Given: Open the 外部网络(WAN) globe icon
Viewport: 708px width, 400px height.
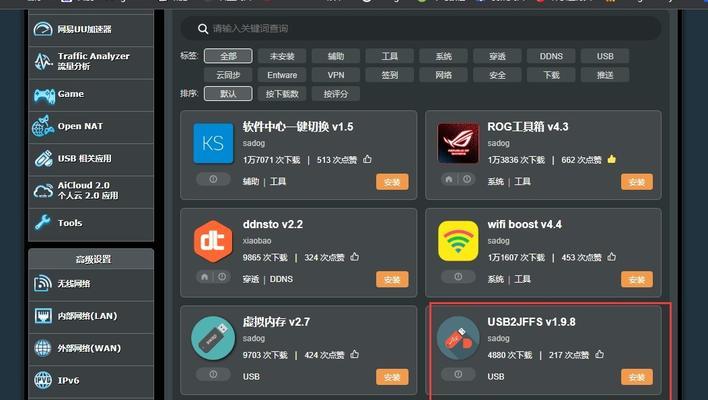Looking at the screenshot, I should coord(43,348).
